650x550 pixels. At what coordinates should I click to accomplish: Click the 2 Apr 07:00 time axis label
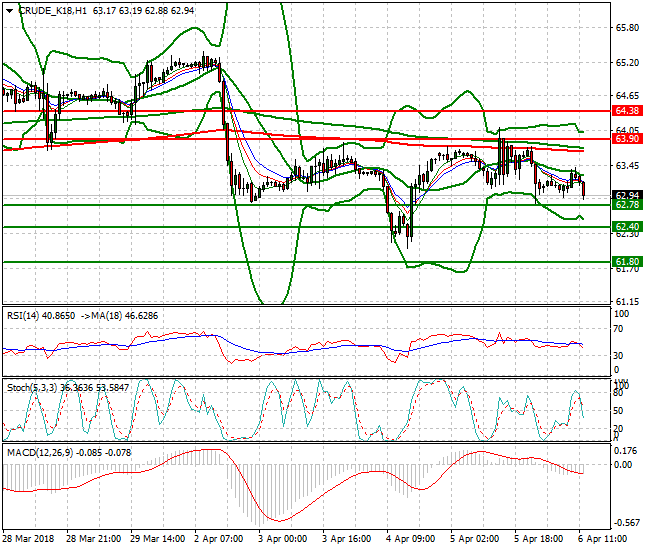pos(219,539)
